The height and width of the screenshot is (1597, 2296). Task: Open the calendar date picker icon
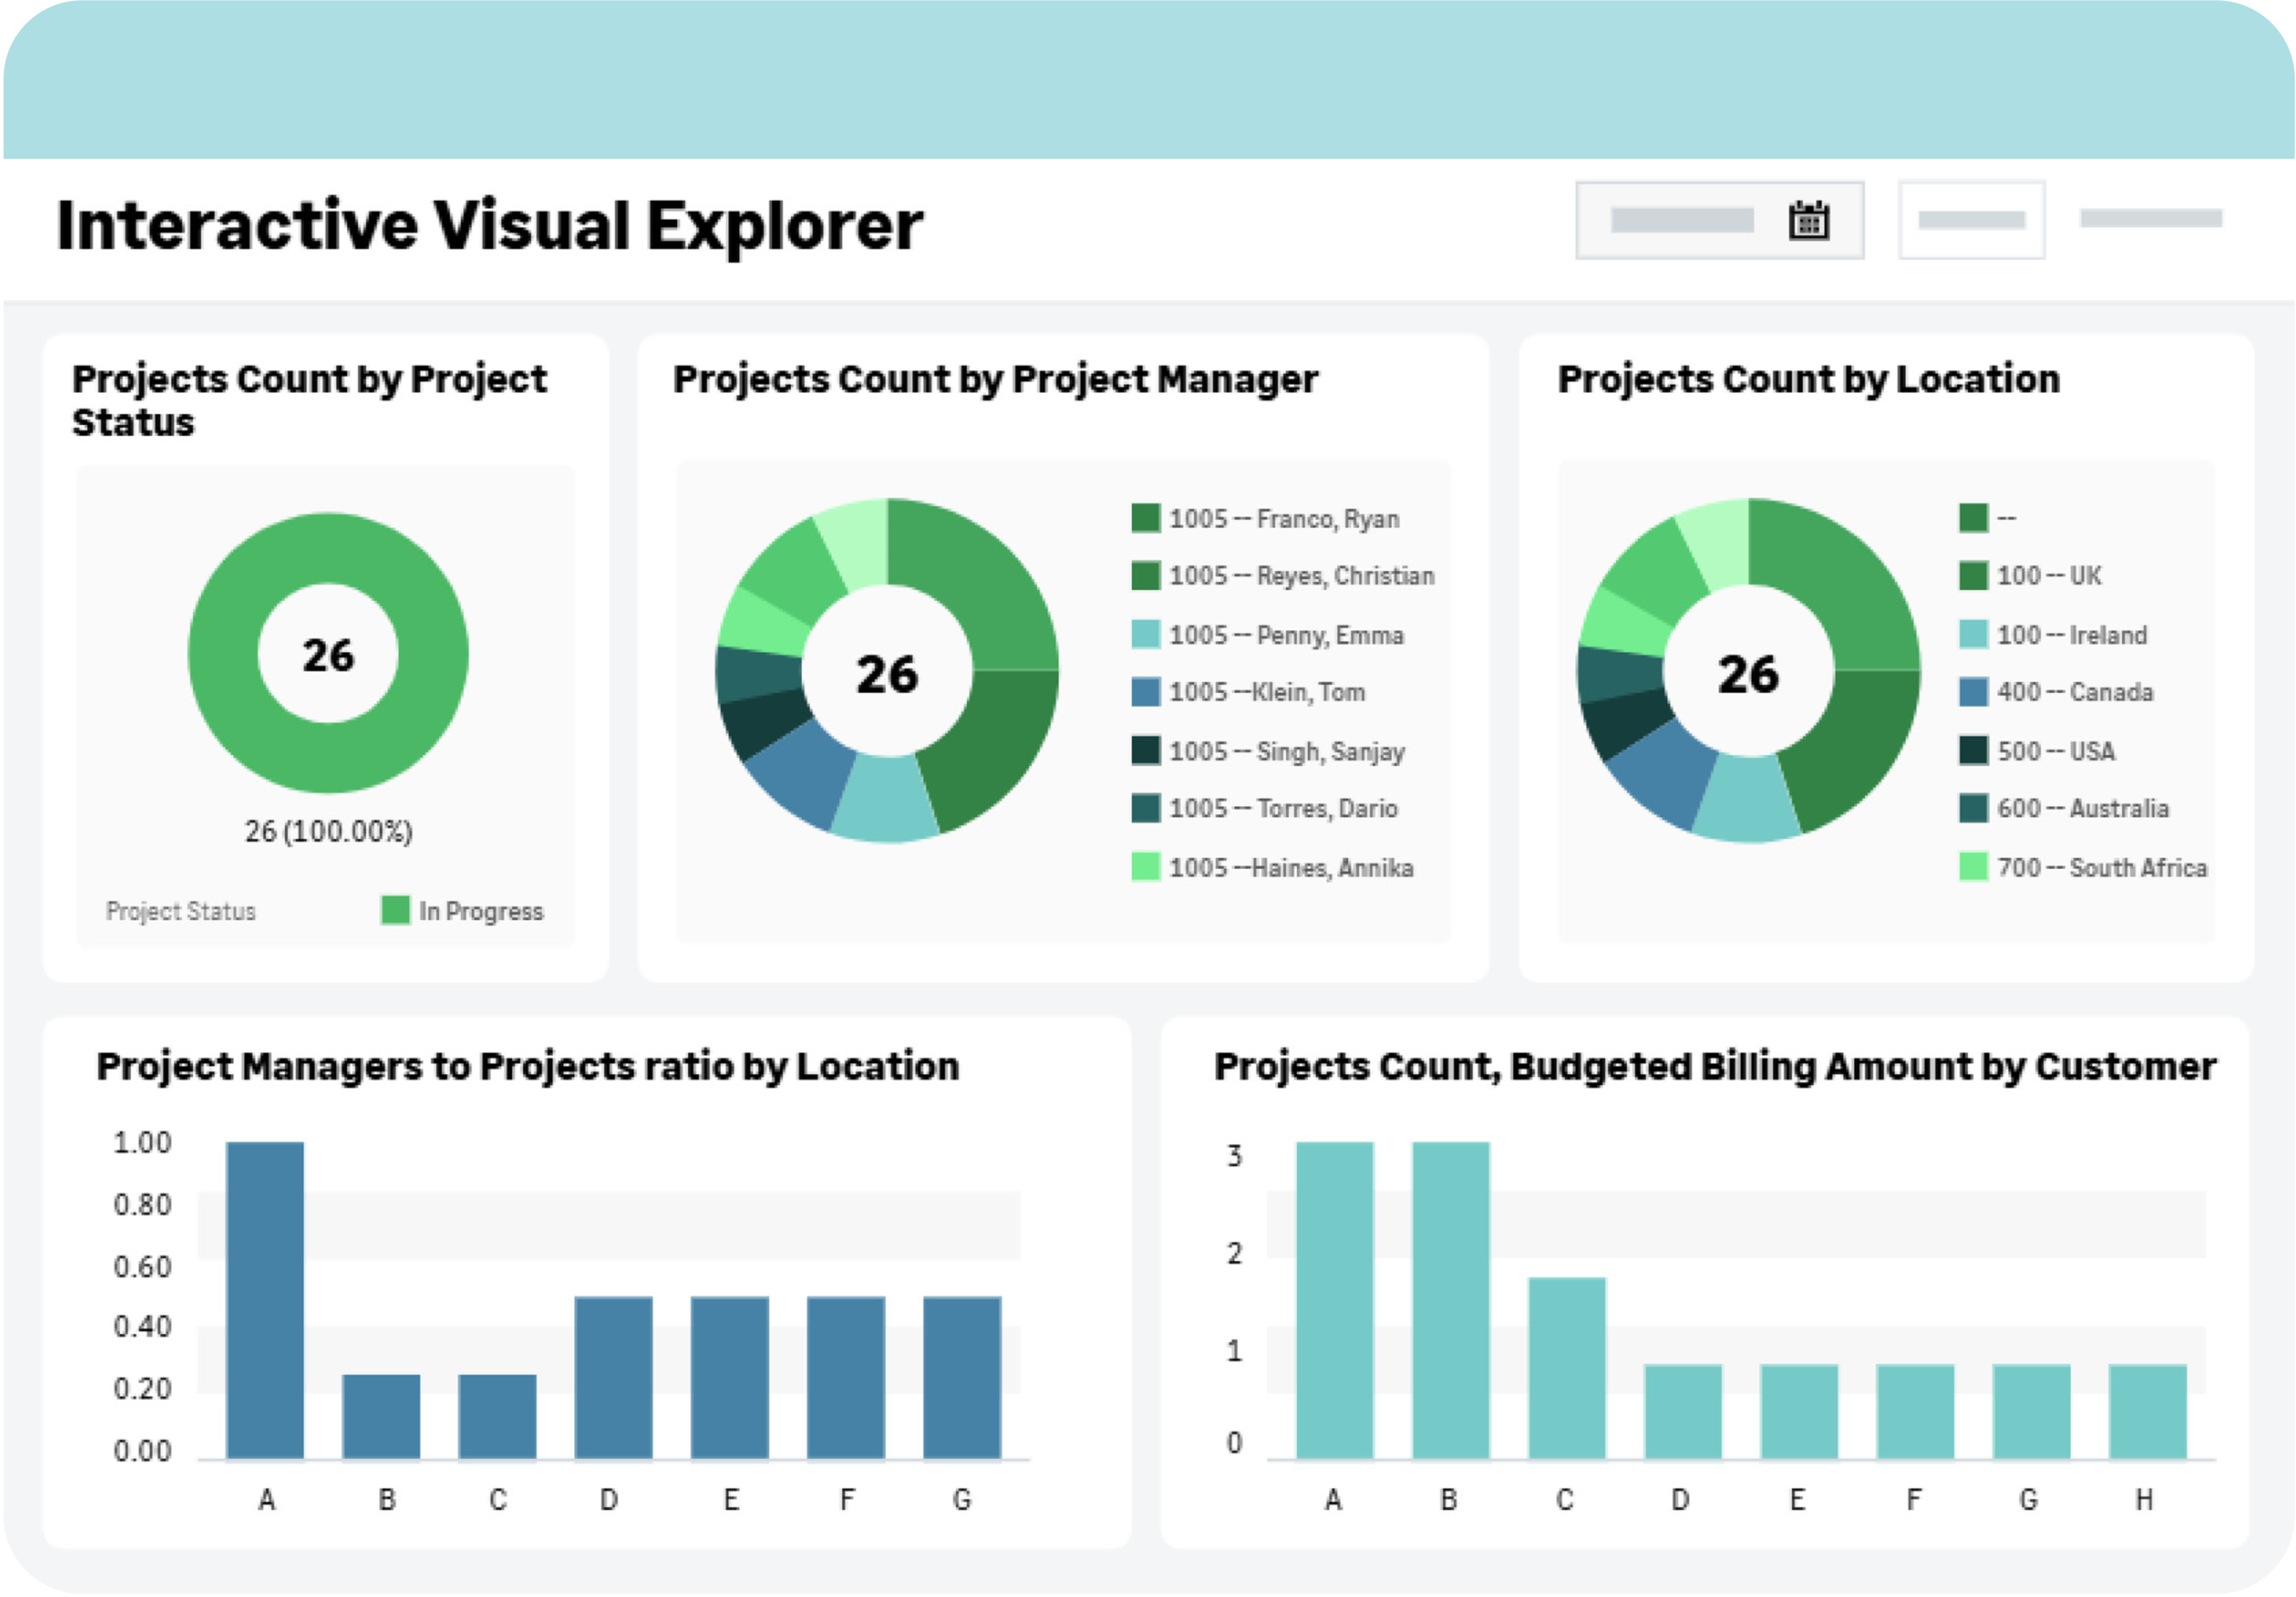pos(1808,220)
